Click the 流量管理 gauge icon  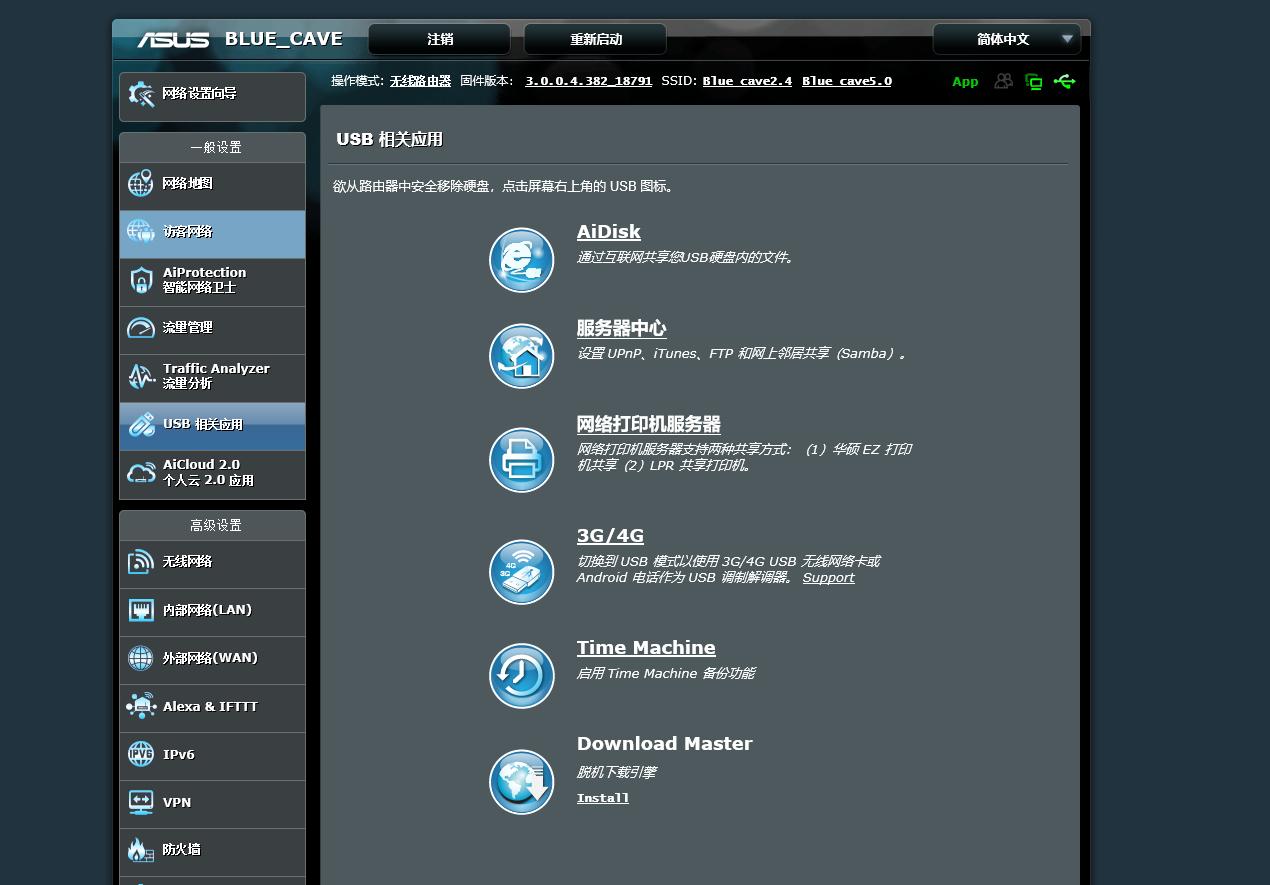[x=141, y=328]
